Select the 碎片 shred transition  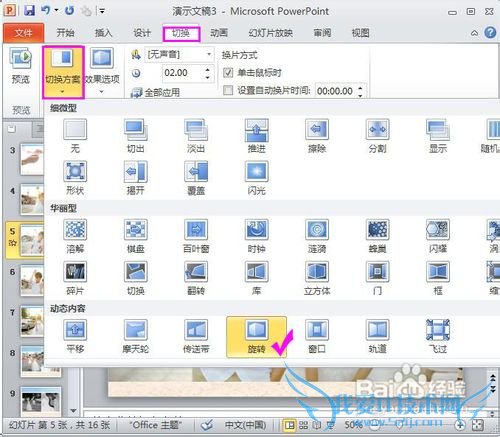click(75, 279)
